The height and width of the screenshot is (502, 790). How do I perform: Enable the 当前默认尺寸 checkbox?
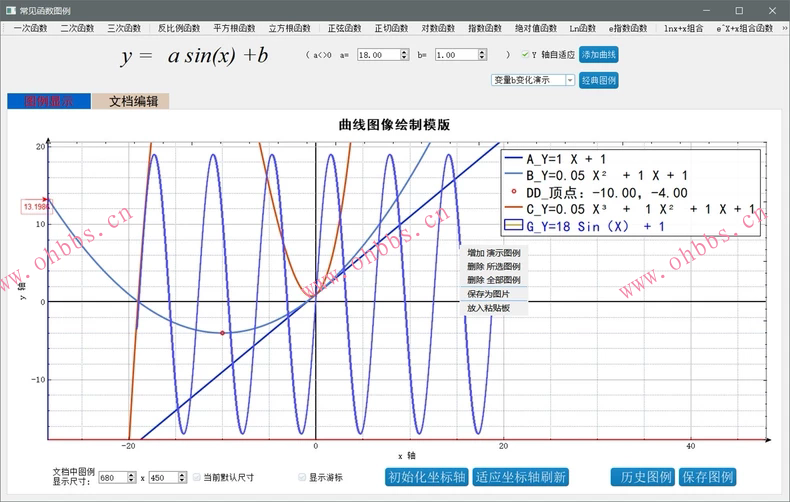click(x=197, y=478)
